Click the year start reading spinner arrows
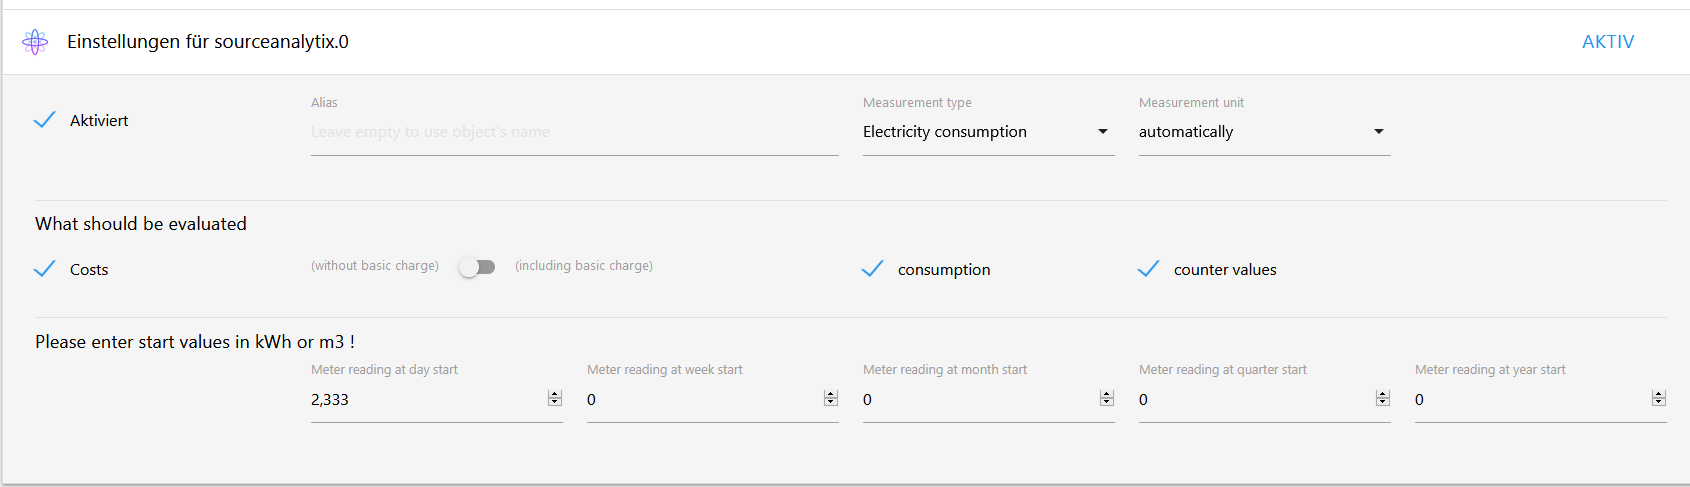This screenshot has height=487, width=1690. pyautogui.click(x=1659, y=399)
